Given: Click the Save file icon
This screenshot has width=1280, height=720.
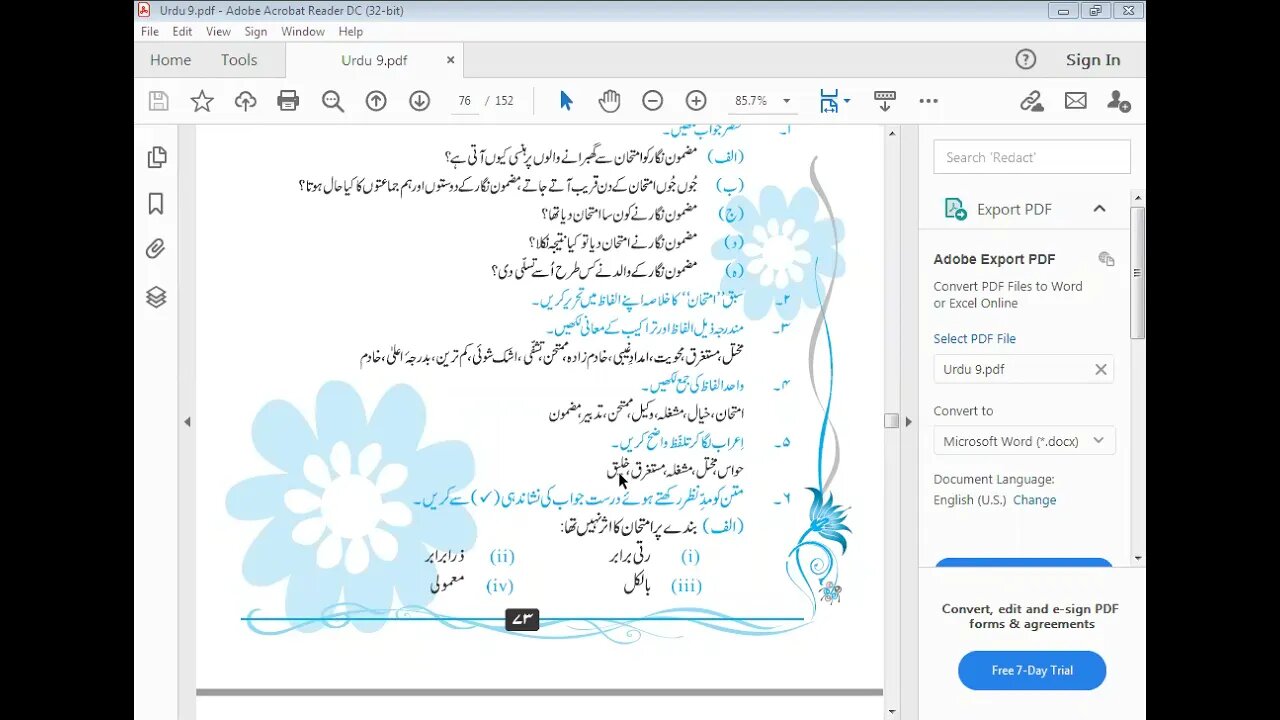Looking at the screenshot, I should click(x=158, y=101).
